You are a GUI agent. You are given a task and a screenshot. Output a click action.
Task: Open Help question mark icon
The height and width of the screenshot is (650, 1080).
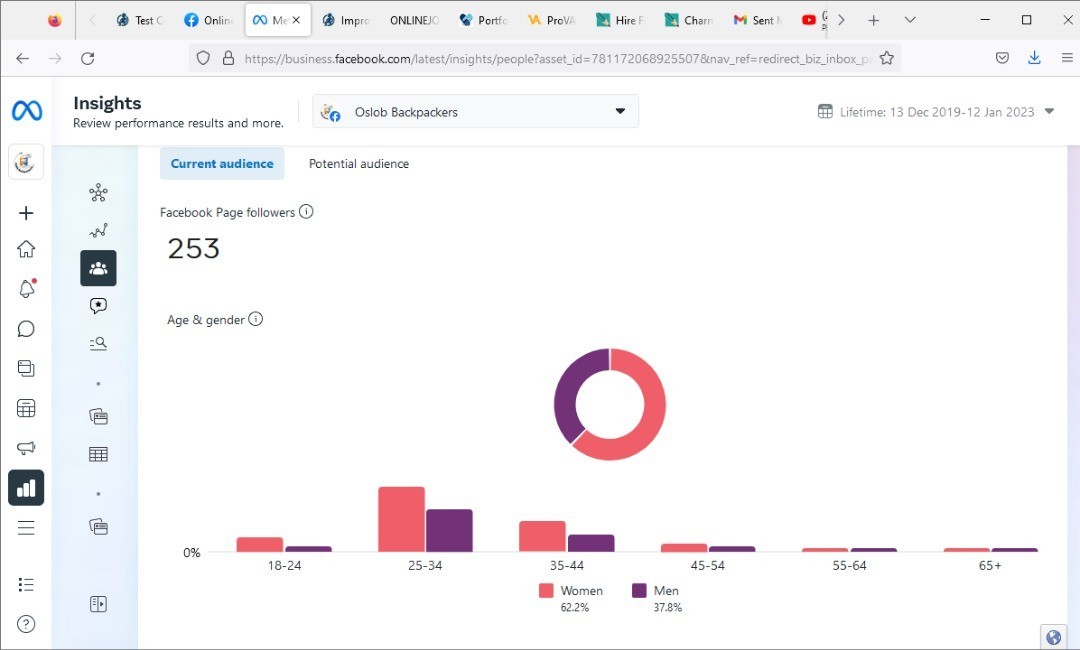25,624
